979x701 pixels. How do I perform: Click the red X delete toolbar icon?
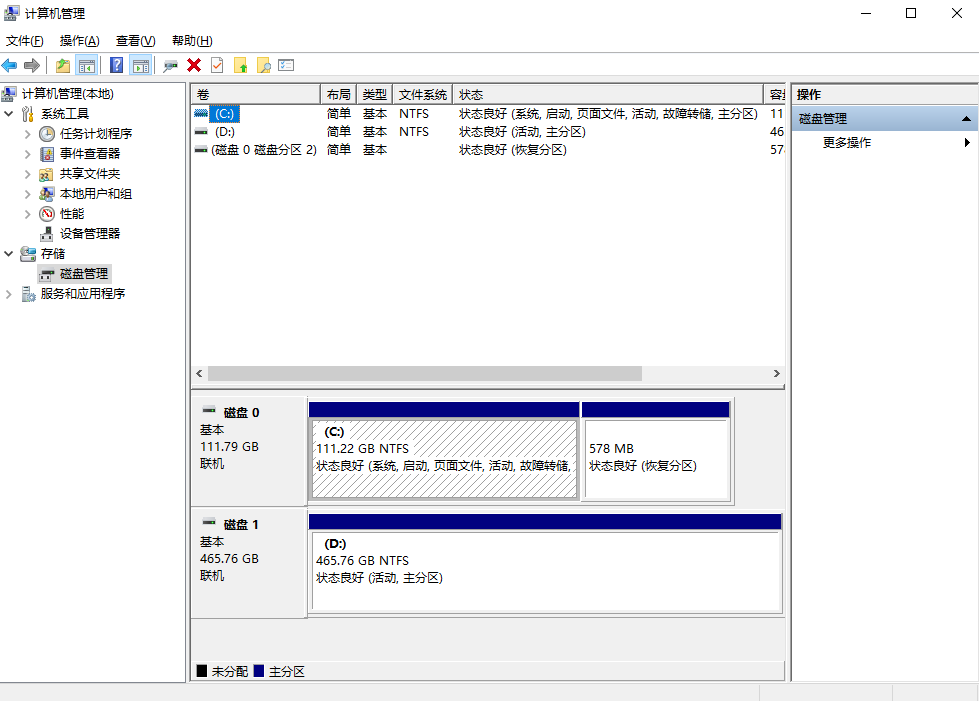click(x=194, y=66)
